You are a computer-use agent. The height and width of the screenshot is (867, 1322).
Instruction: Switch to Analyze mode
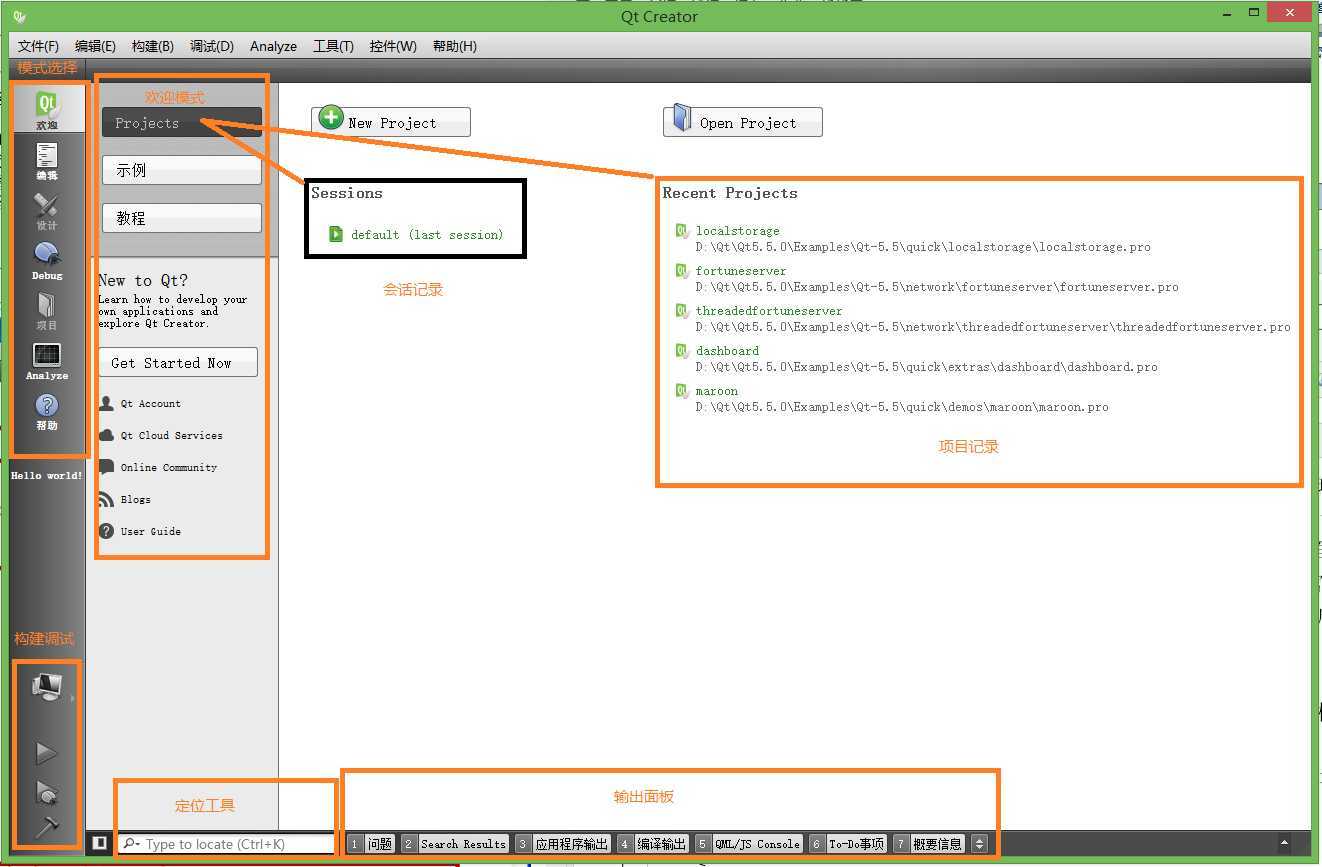click(47, 360)
